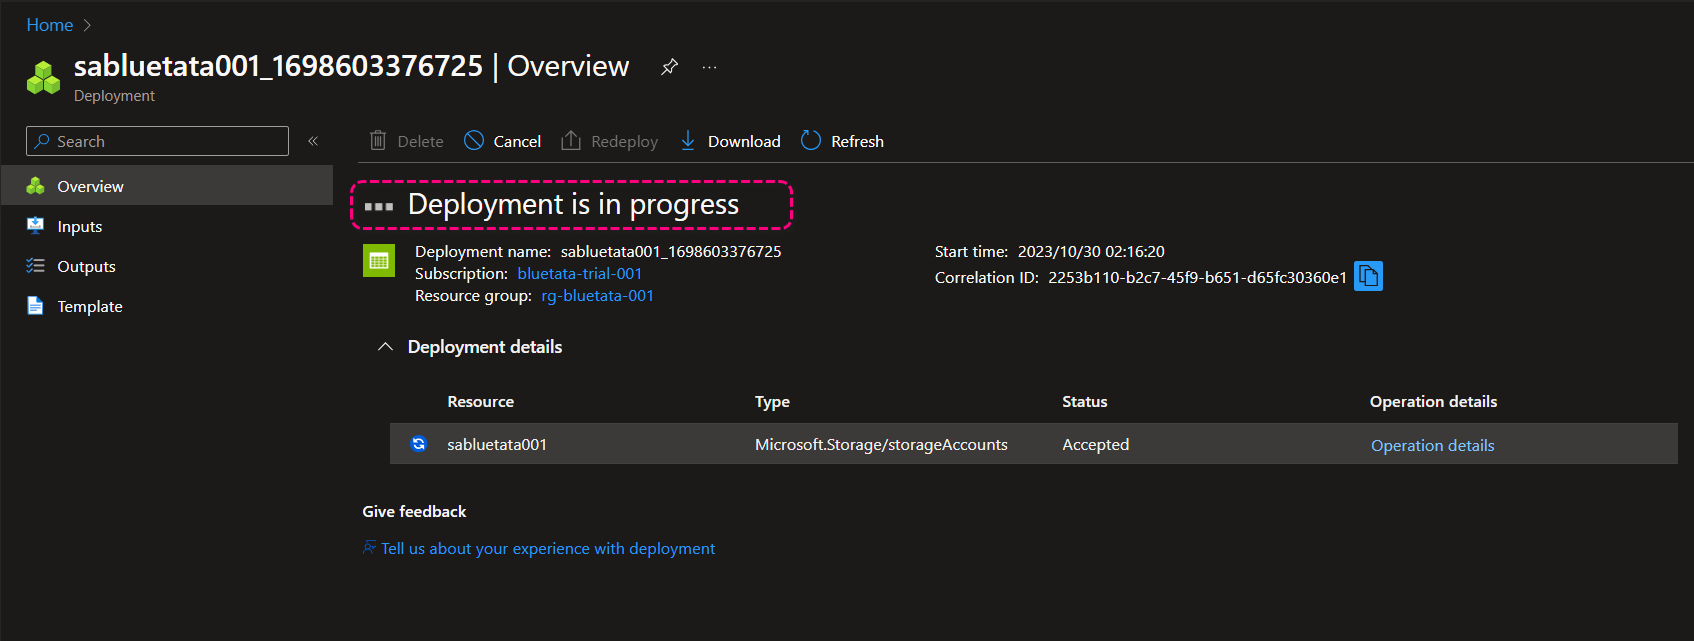Click the Microsoft.Storage/storageAccounts type cell
This screenshot has height=641, width=1694.
[881, 444]
